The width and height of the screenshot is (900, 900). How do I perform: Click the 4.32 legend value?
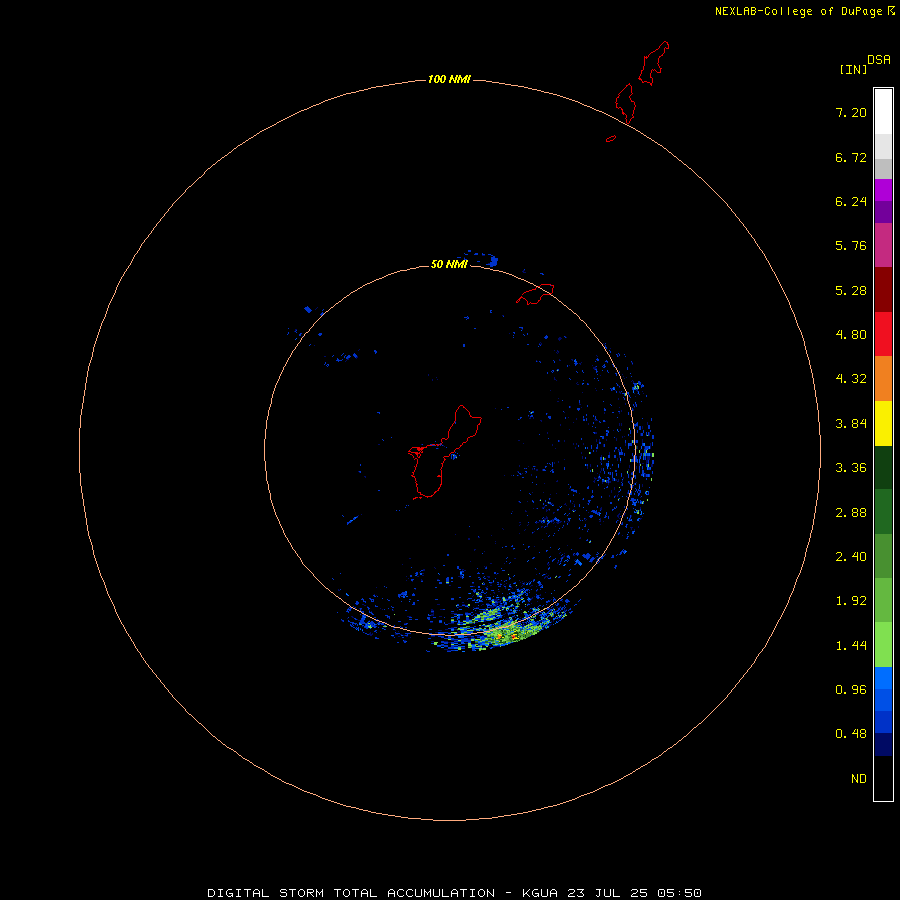pyautogui.click(x=851, y=378)
